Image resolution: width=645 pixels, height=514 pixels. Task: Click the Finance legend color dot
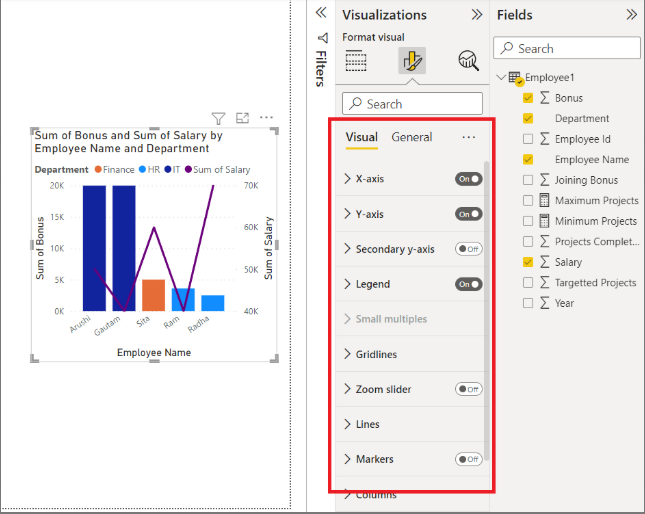coord(98,169)
